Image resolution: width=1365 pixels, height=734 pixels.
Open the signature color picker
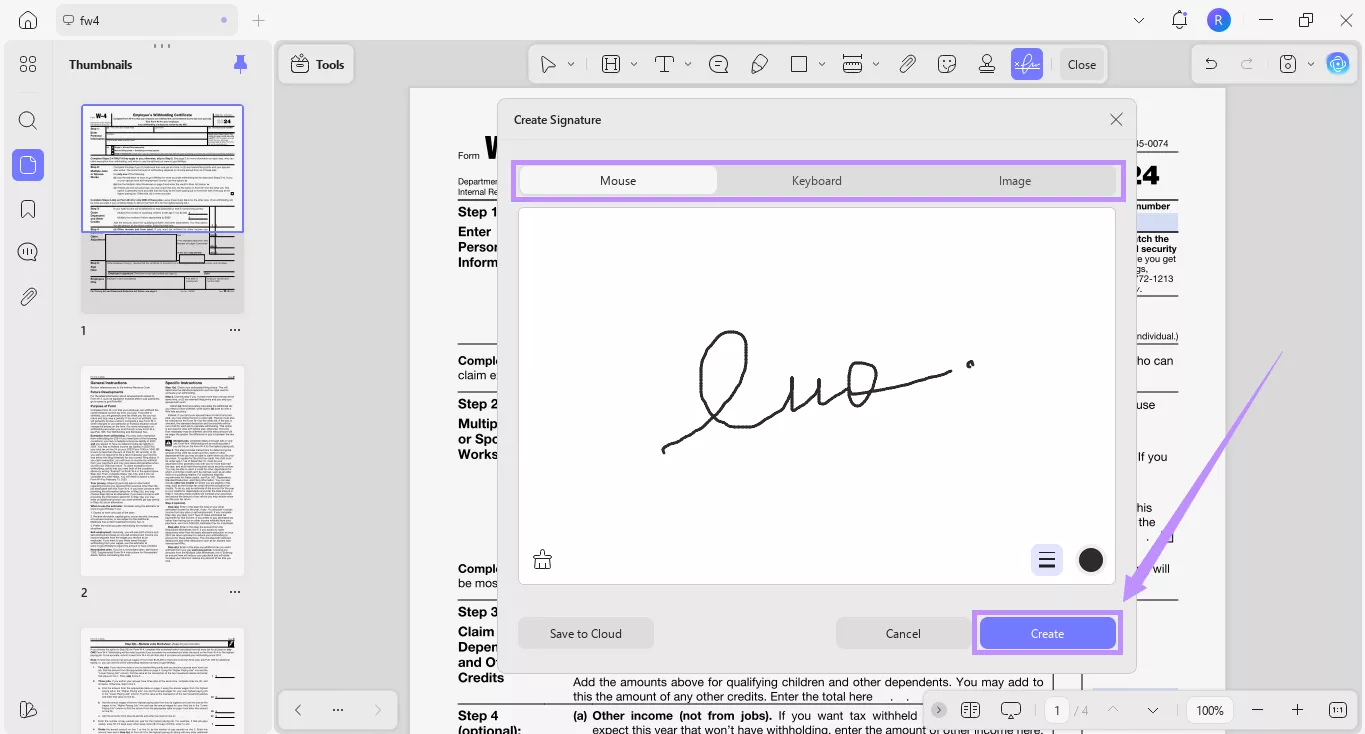(1090, 559)
